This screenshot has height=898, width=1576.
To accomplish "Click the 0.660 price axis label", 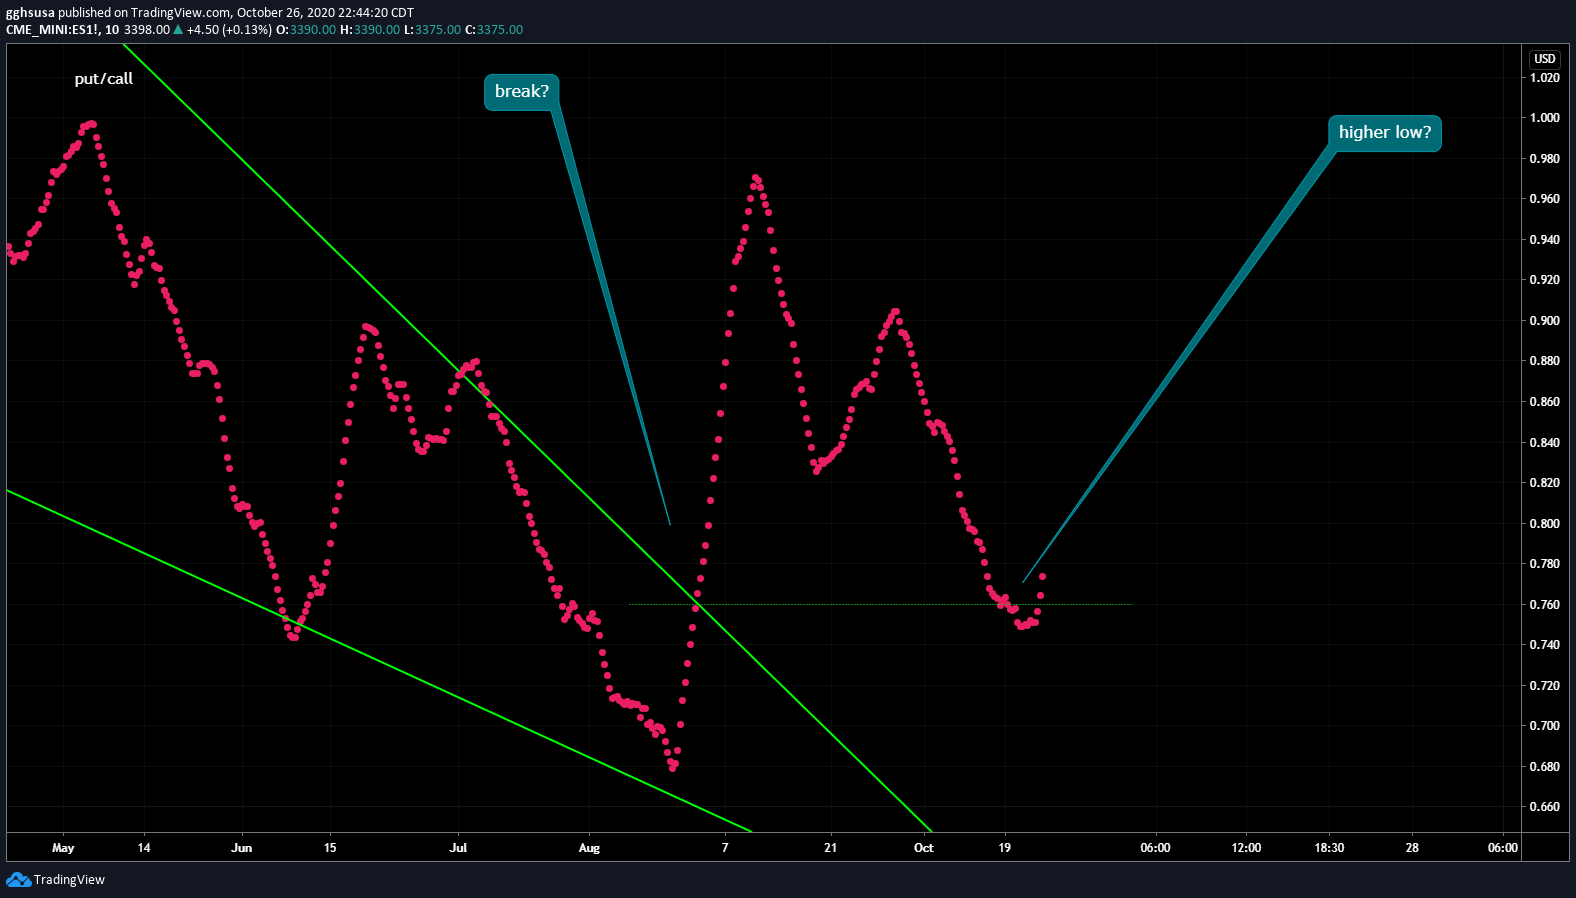I will (1545, 807).
